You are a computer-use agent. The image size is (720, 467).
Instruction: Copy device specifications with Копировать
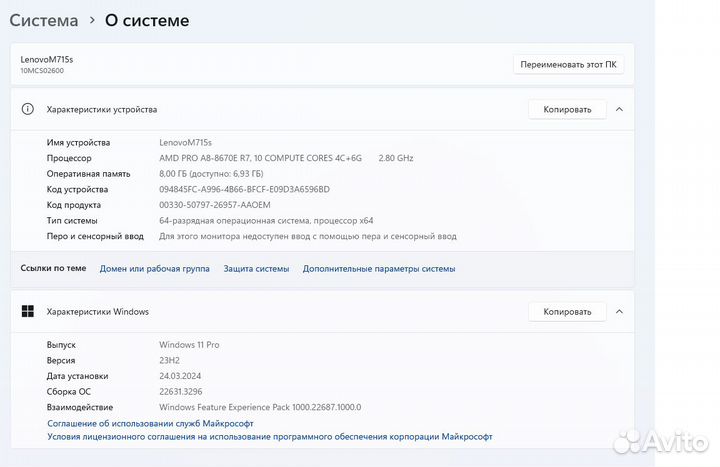coord(567,109)
